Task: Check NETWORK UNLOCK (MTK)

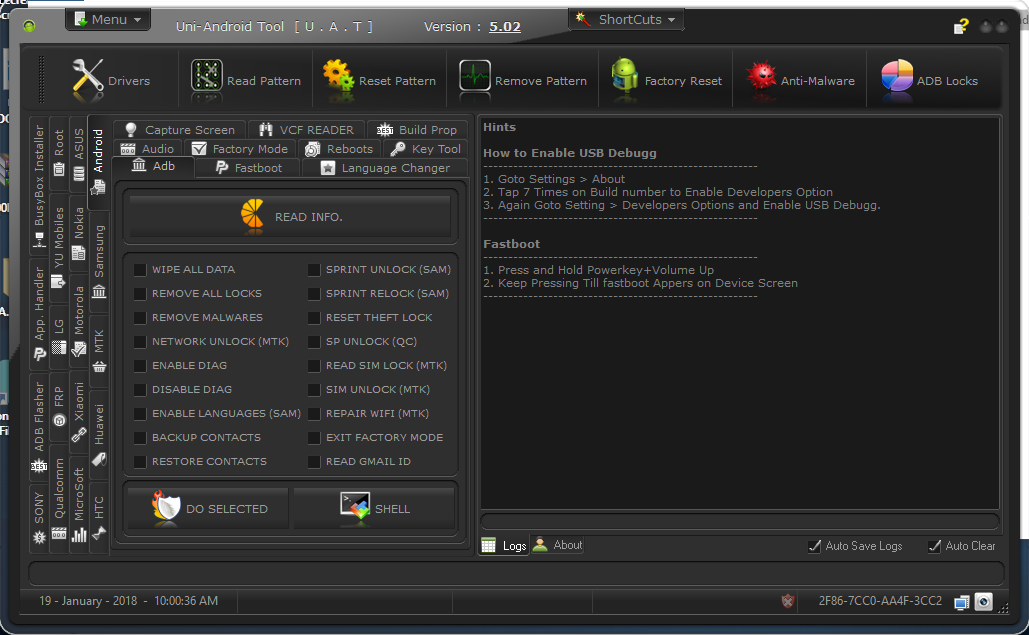Action: [140, 342]
